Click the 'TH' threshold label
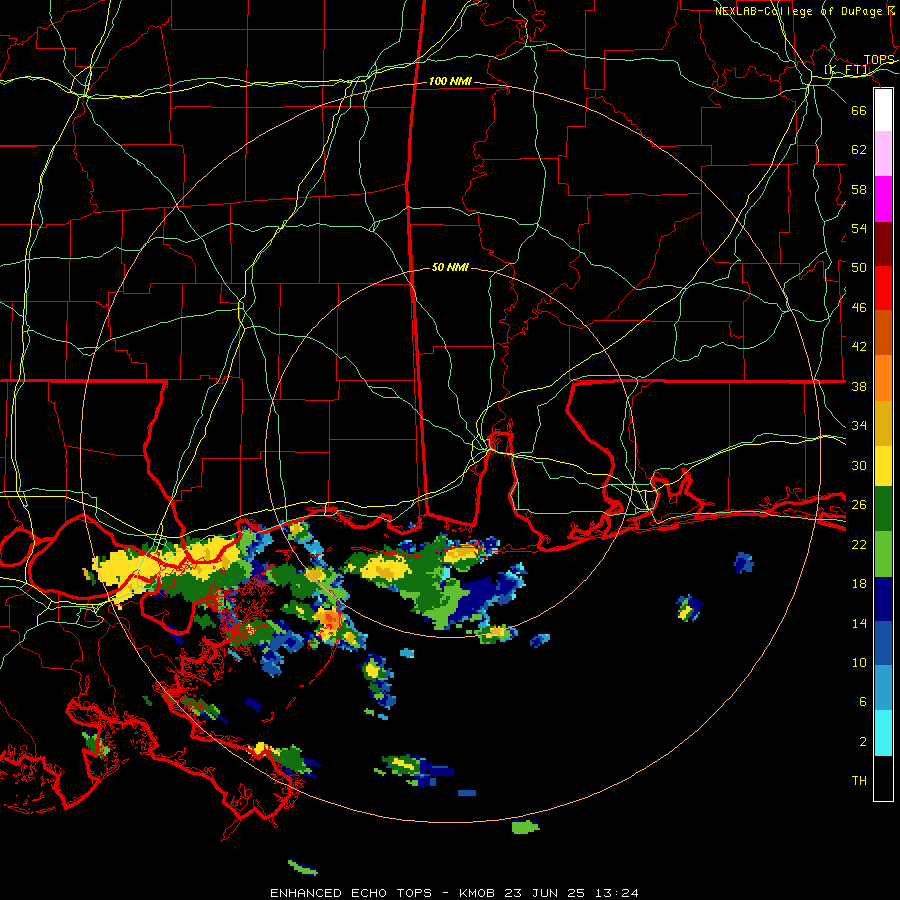 click(x=859, y=781)
